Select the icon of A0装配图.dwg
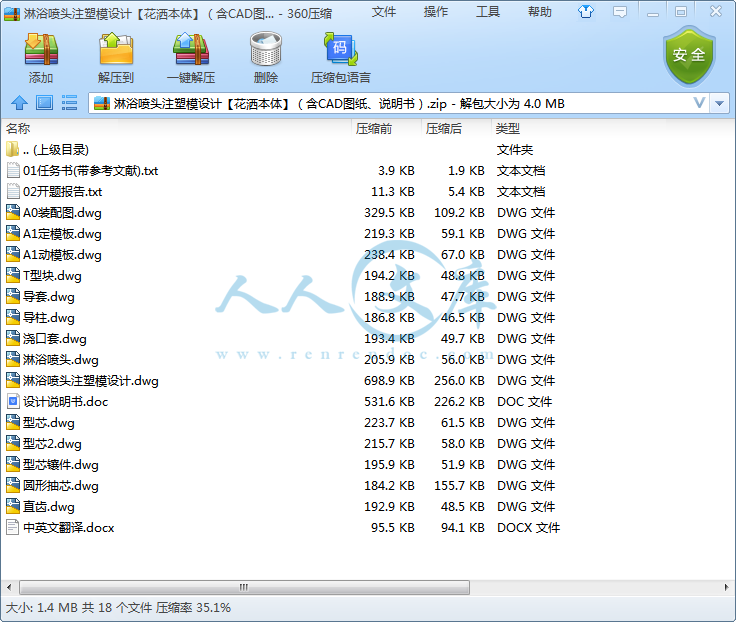 click(x=13, y=213)
